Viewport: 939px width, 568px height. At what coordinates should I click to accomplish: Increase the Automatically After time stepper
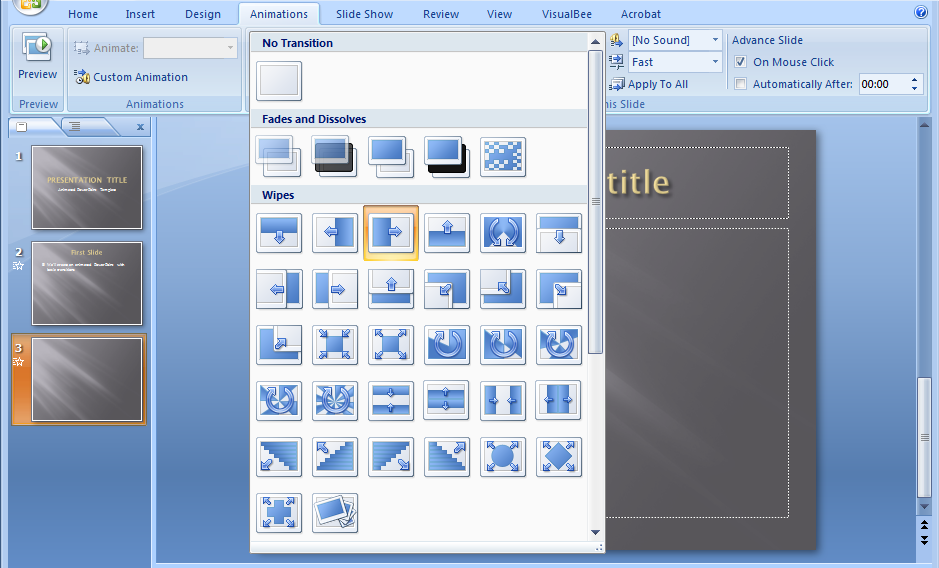914,80
